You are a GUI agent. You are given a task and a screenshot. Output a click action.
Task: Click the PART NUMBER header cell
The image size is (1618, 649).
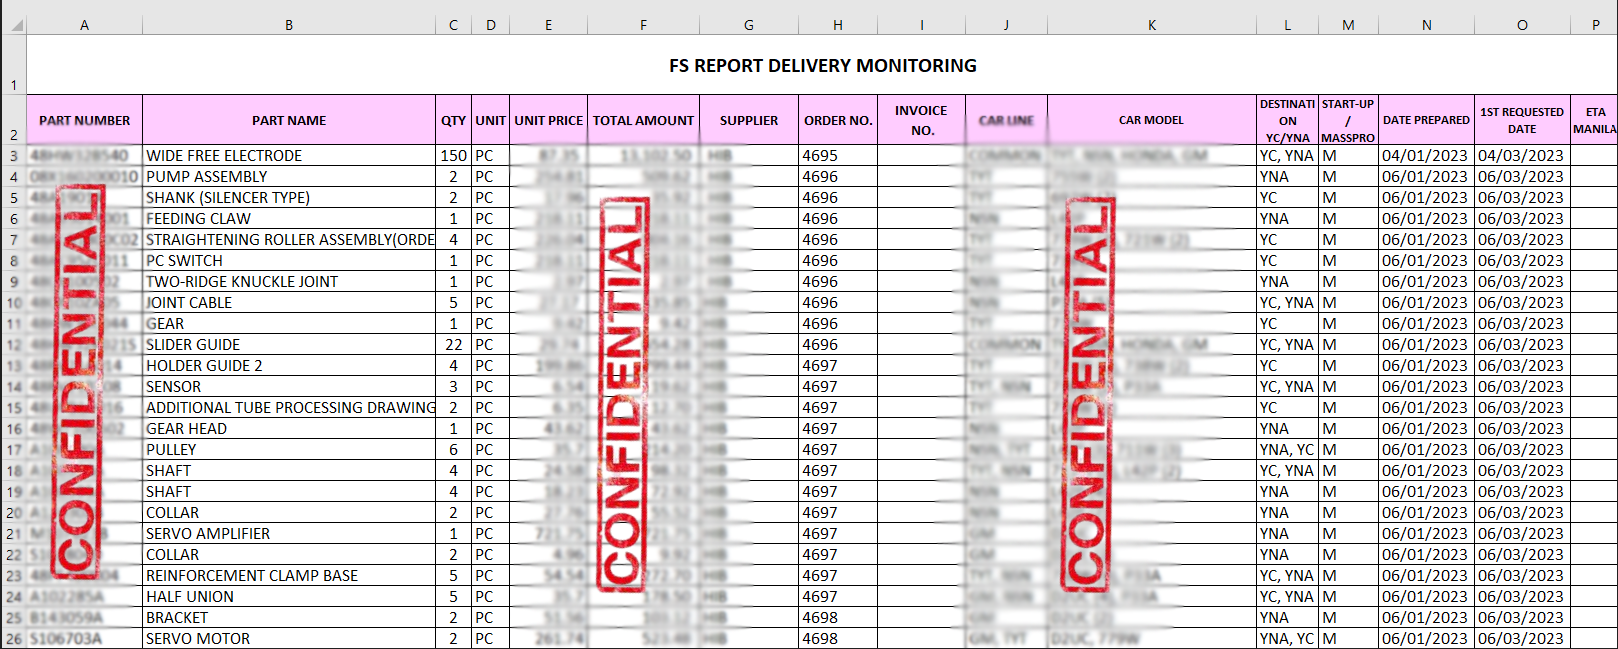[x=85, y=120]
